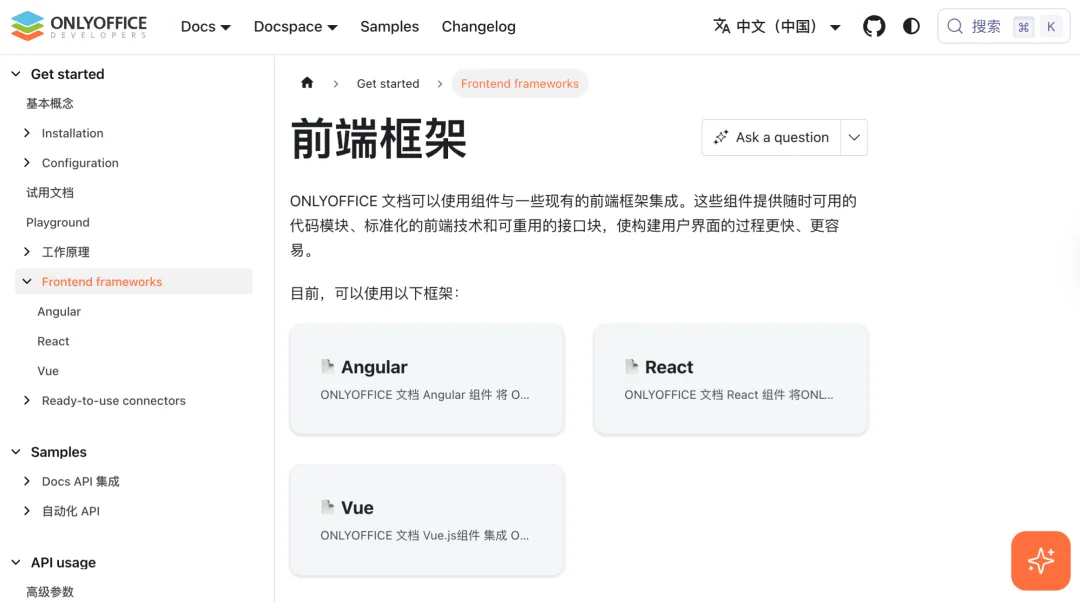Click the Ask a question button
1080x602 pixels.
pyautogui.click(x=771, y=137)
